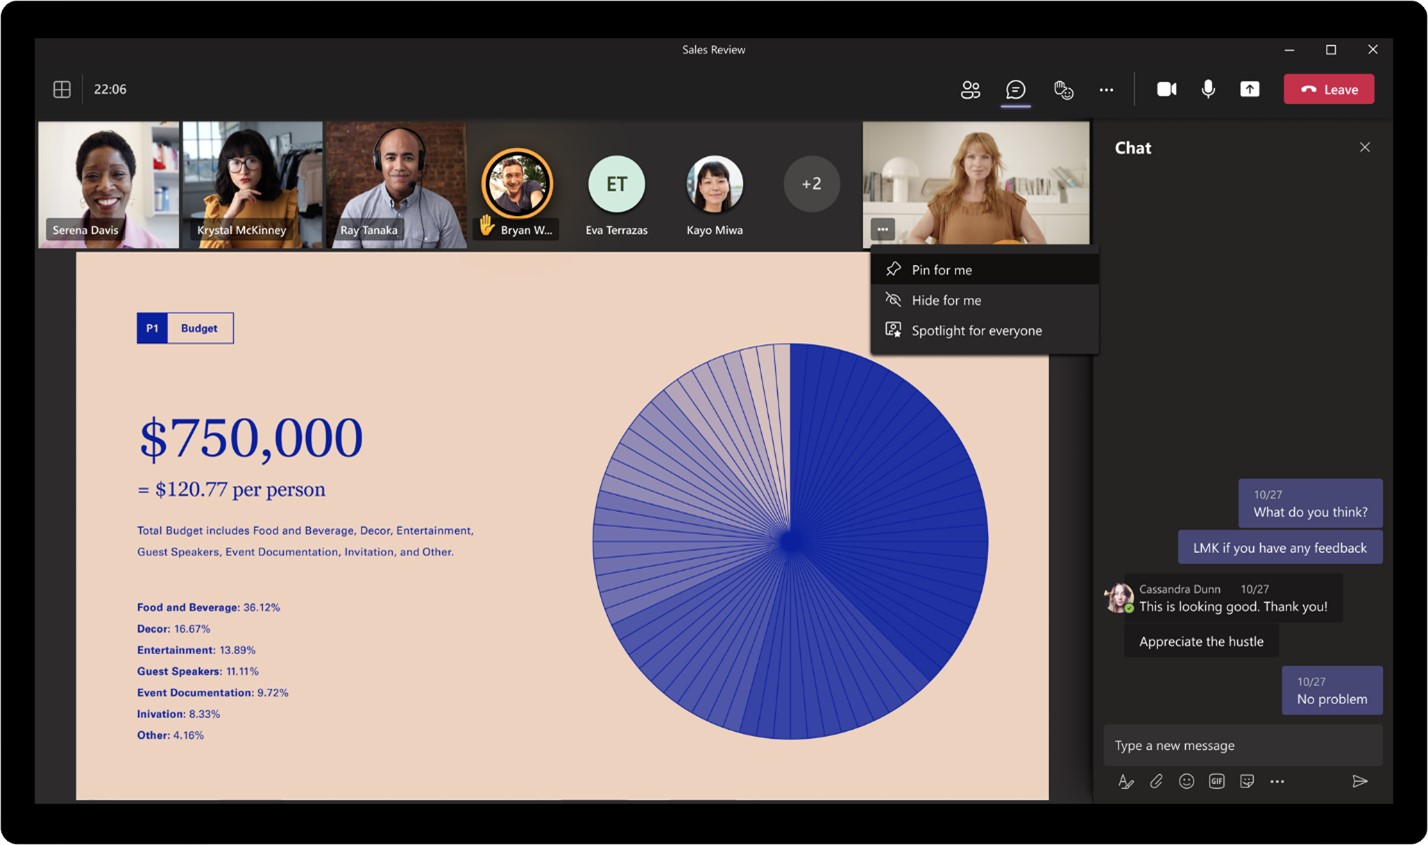This screenshot has height=845, width=1428.
Task: Open the emoji picker in chat
Action: [x=1186, y=781]
